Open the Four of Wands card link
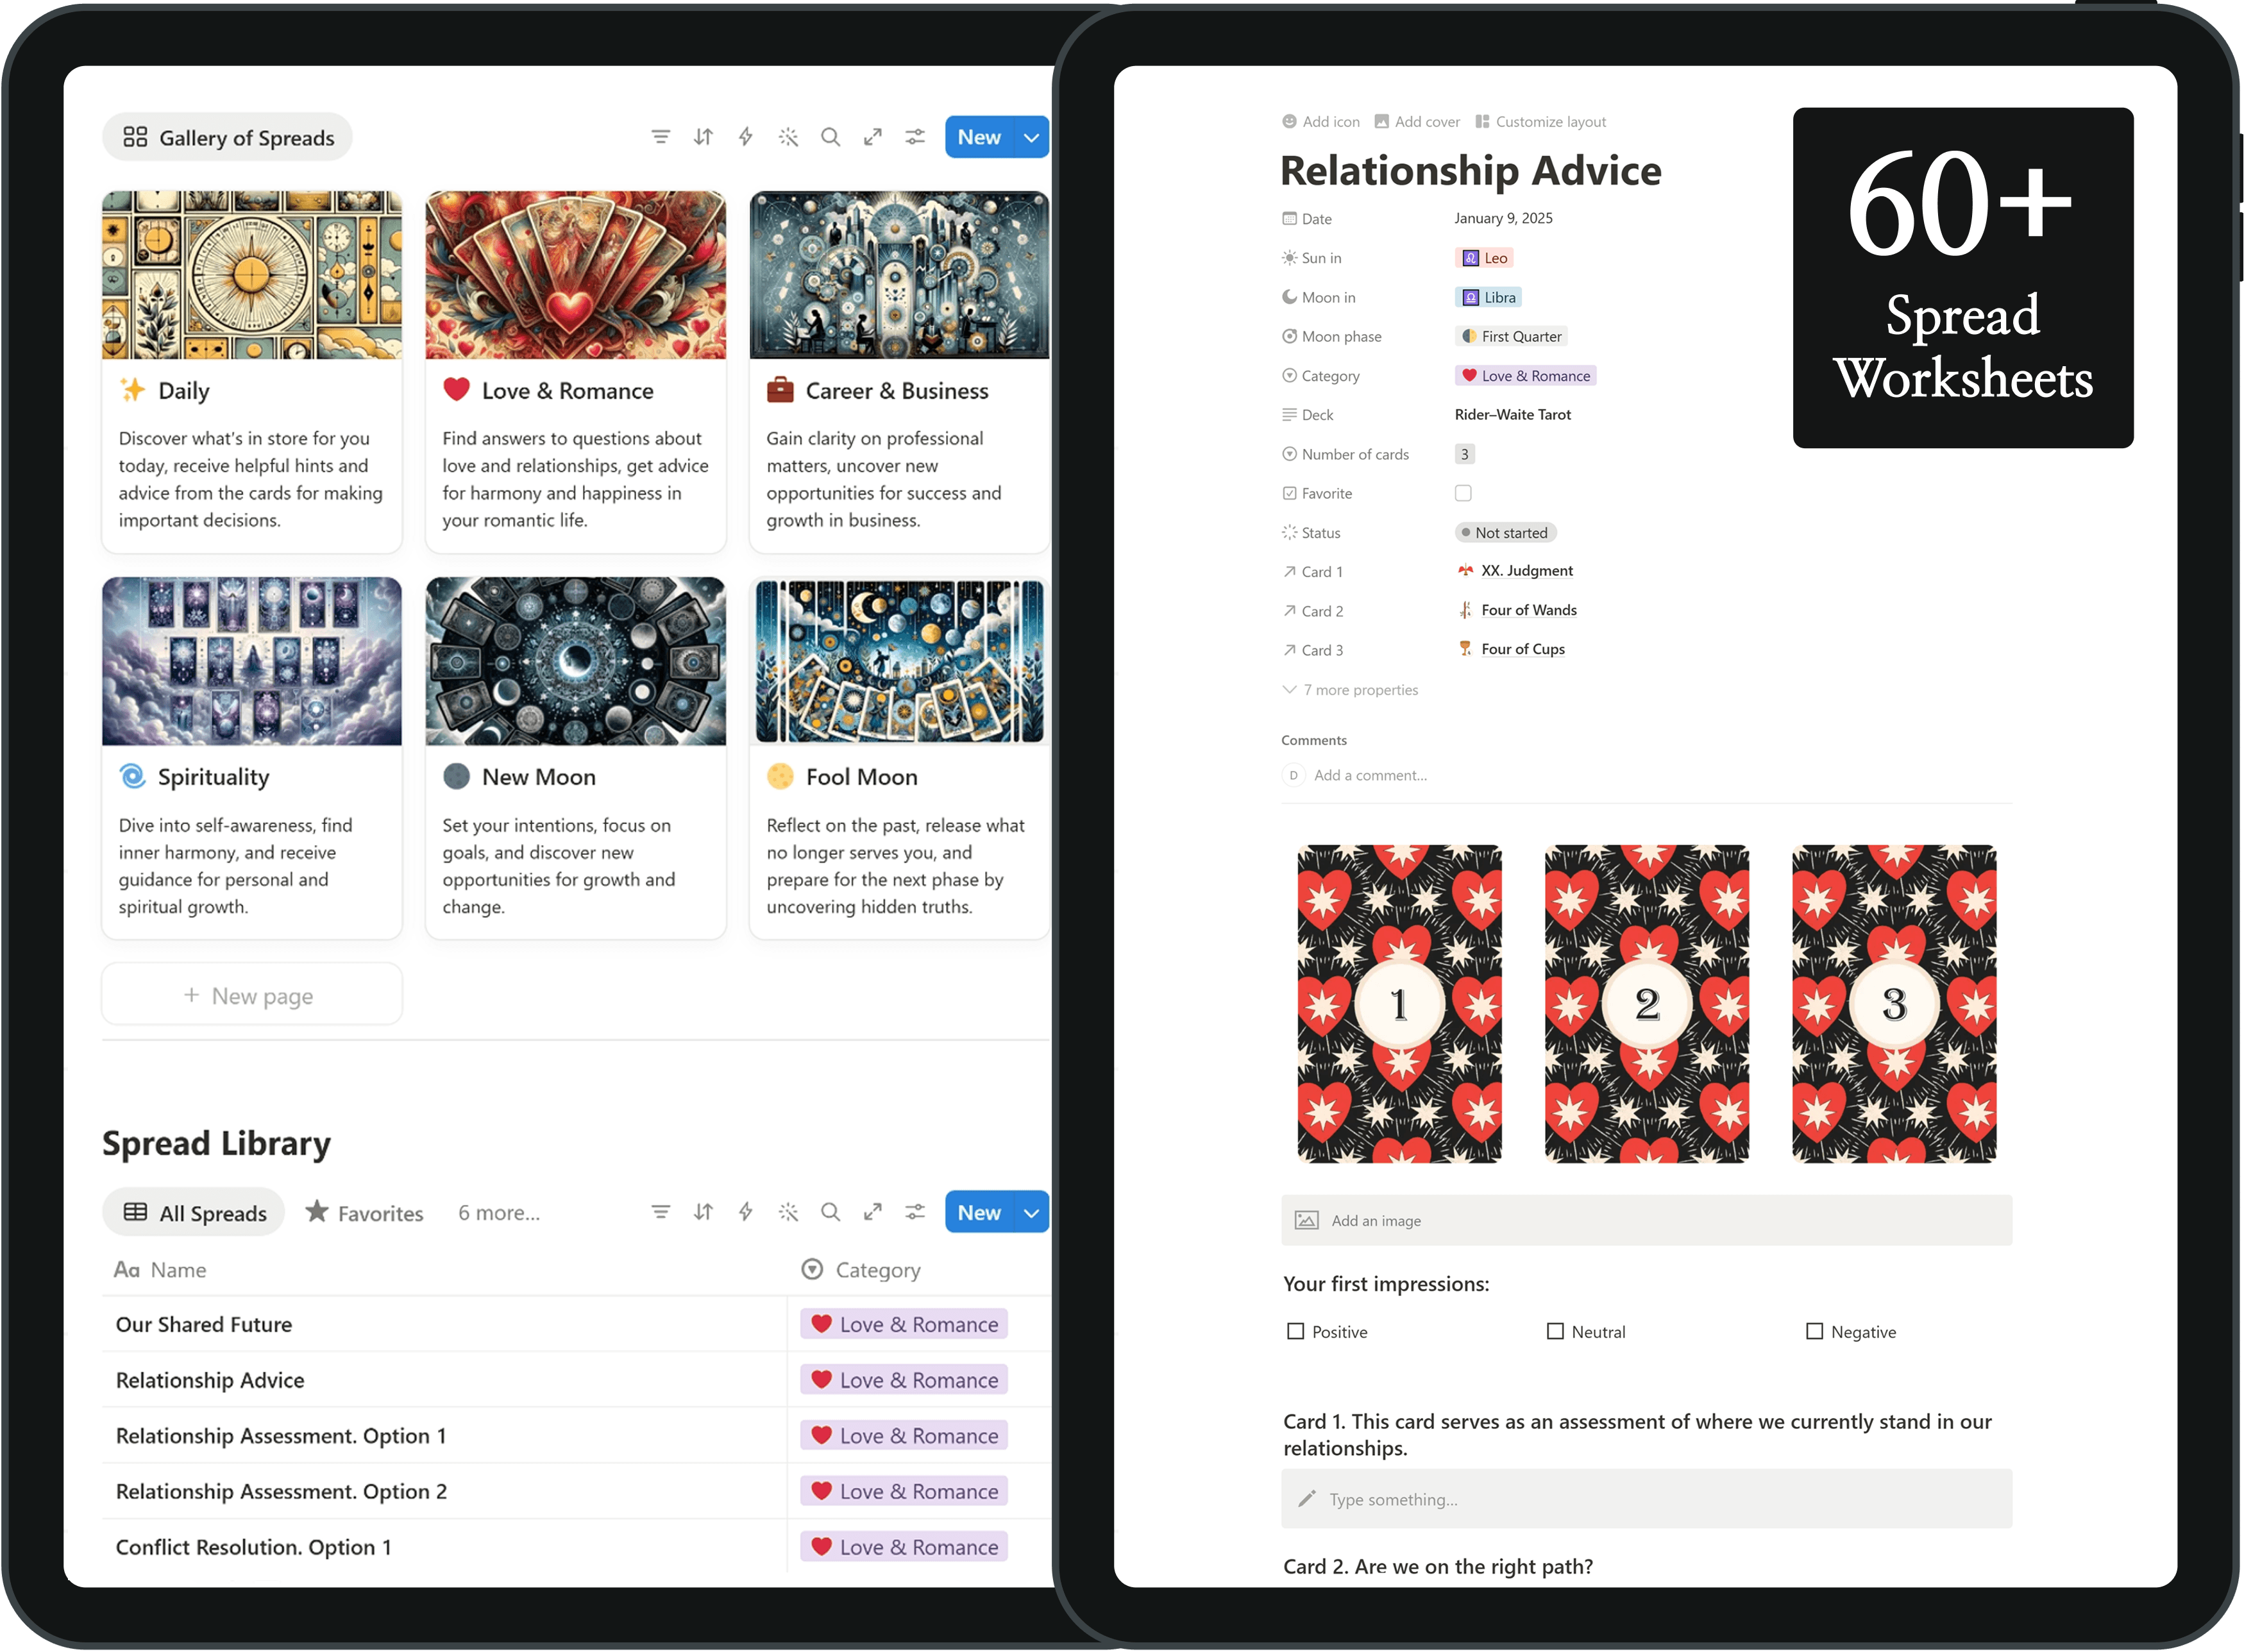 click(x=1528, y=610)
